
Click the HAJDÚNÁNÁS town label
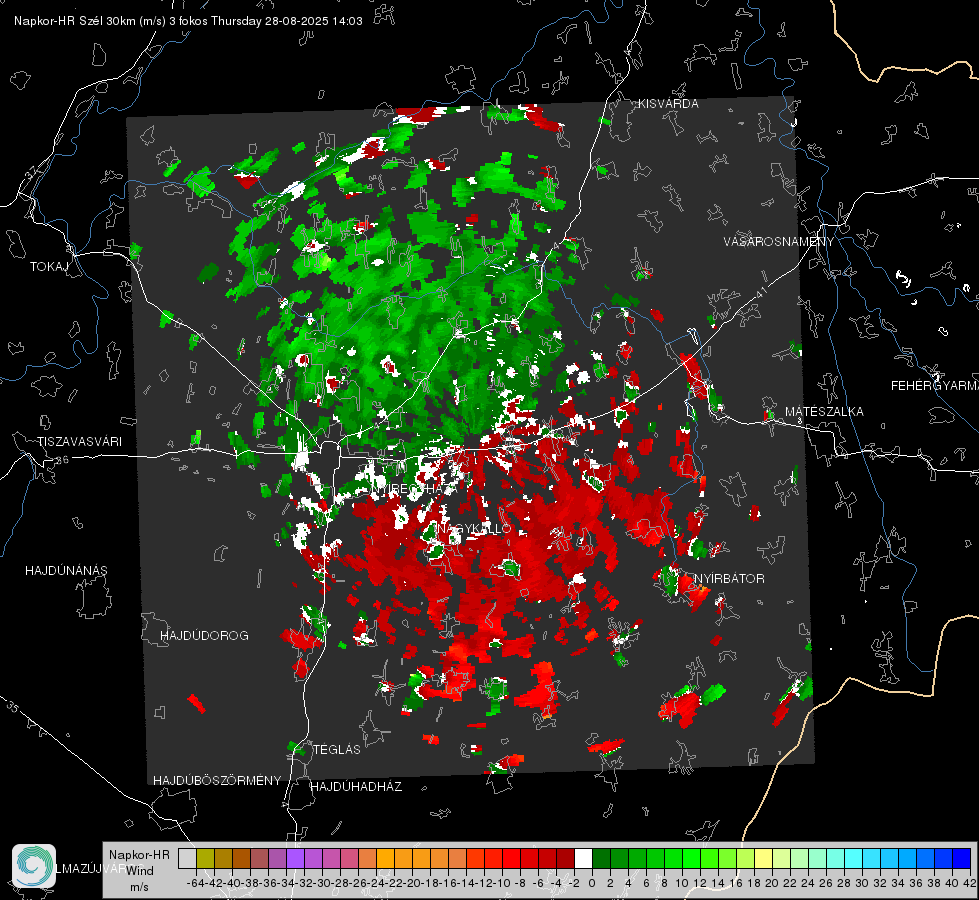coord(66,571)
